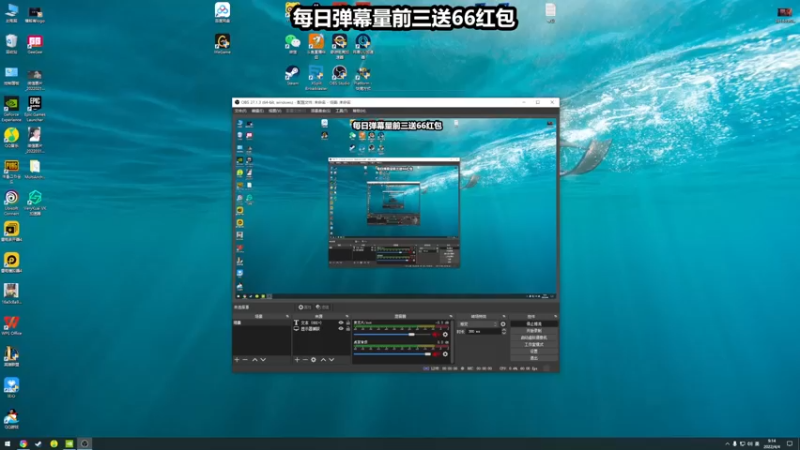
Task: Mute the desktop audio channel
Action: click(x=436, y=354)
